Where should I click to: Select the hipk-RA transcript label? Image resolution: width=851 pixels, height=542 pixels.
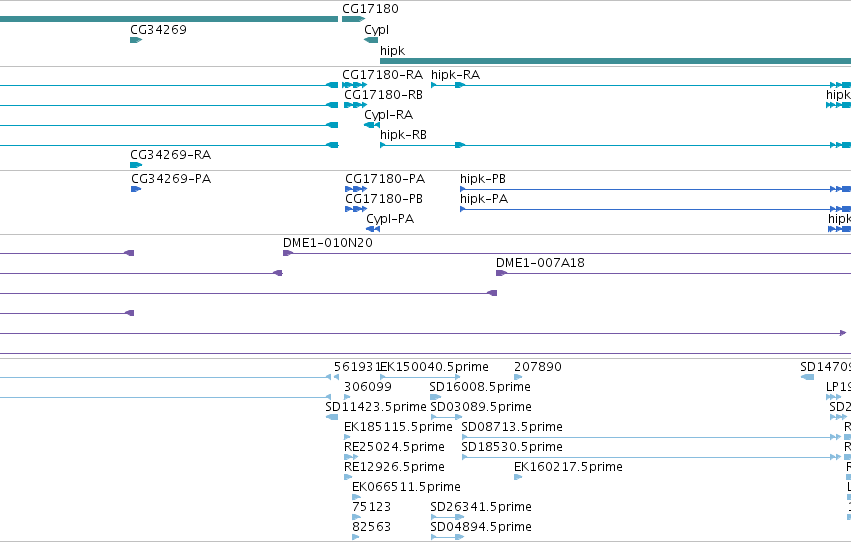[x=455, y=75]
